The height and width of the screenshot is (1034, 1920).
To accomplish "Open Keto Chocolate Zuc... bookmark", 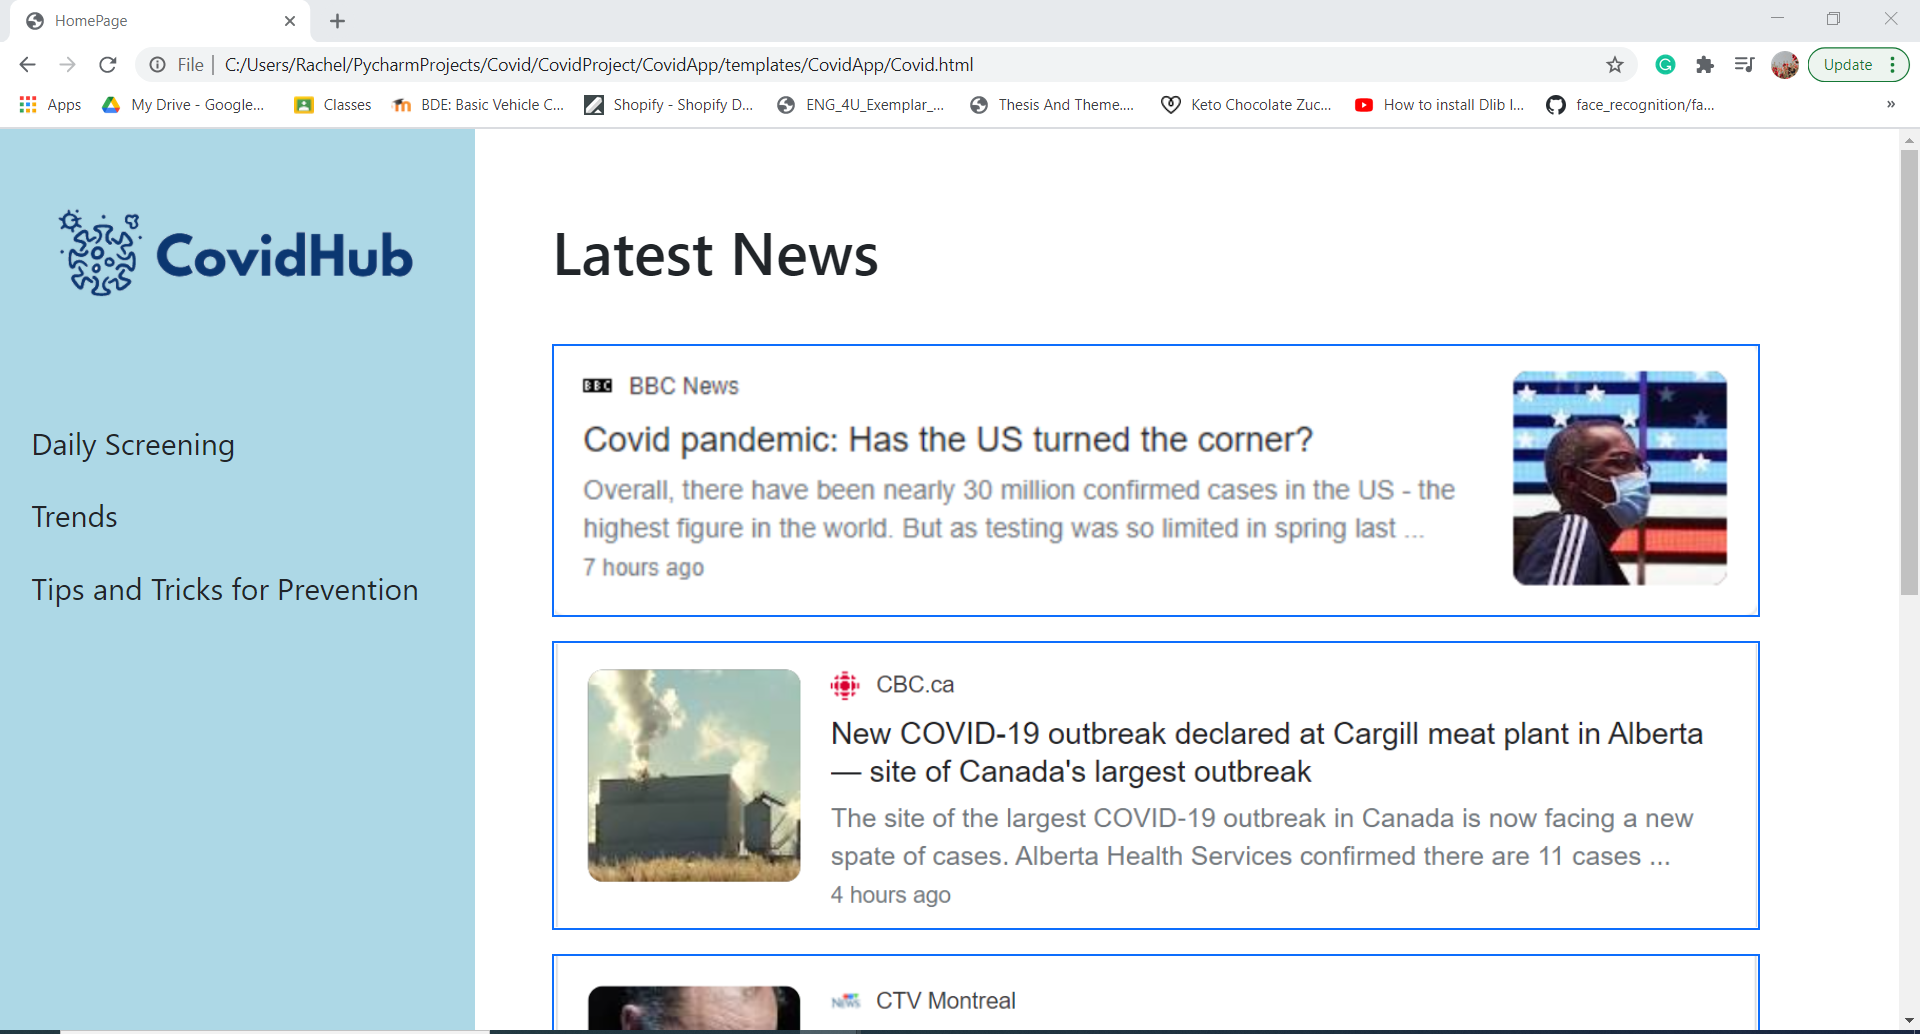I will coord(1246,104).
